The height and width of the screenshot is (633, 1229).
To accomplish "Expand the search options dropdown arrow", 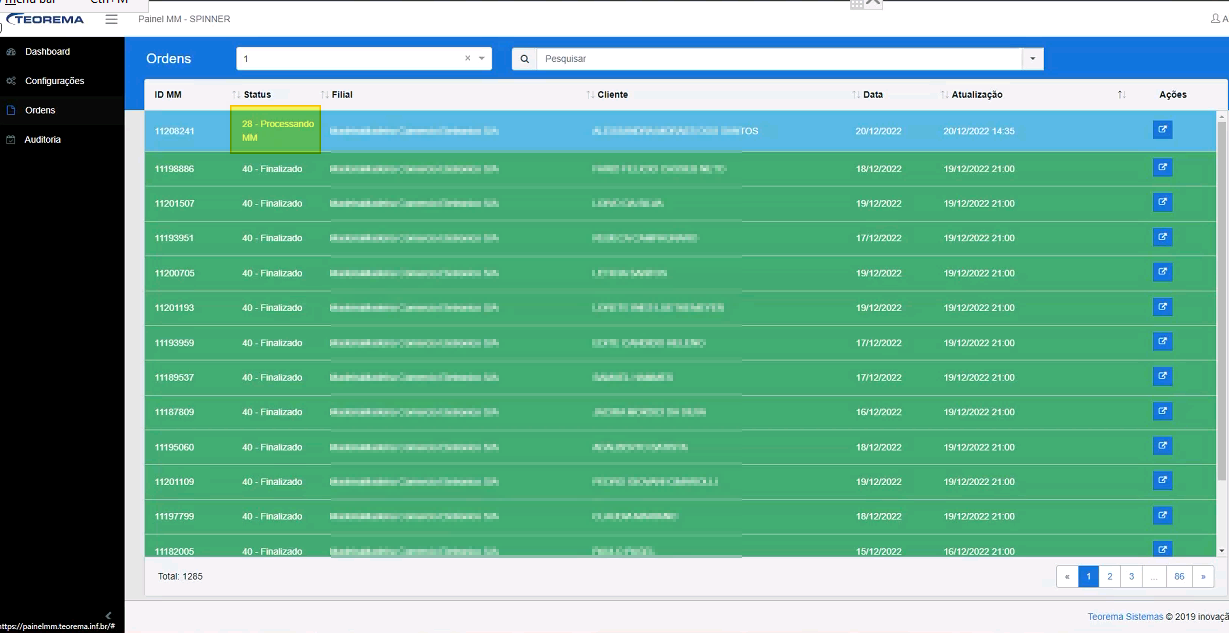I will tap(1032, 59).
